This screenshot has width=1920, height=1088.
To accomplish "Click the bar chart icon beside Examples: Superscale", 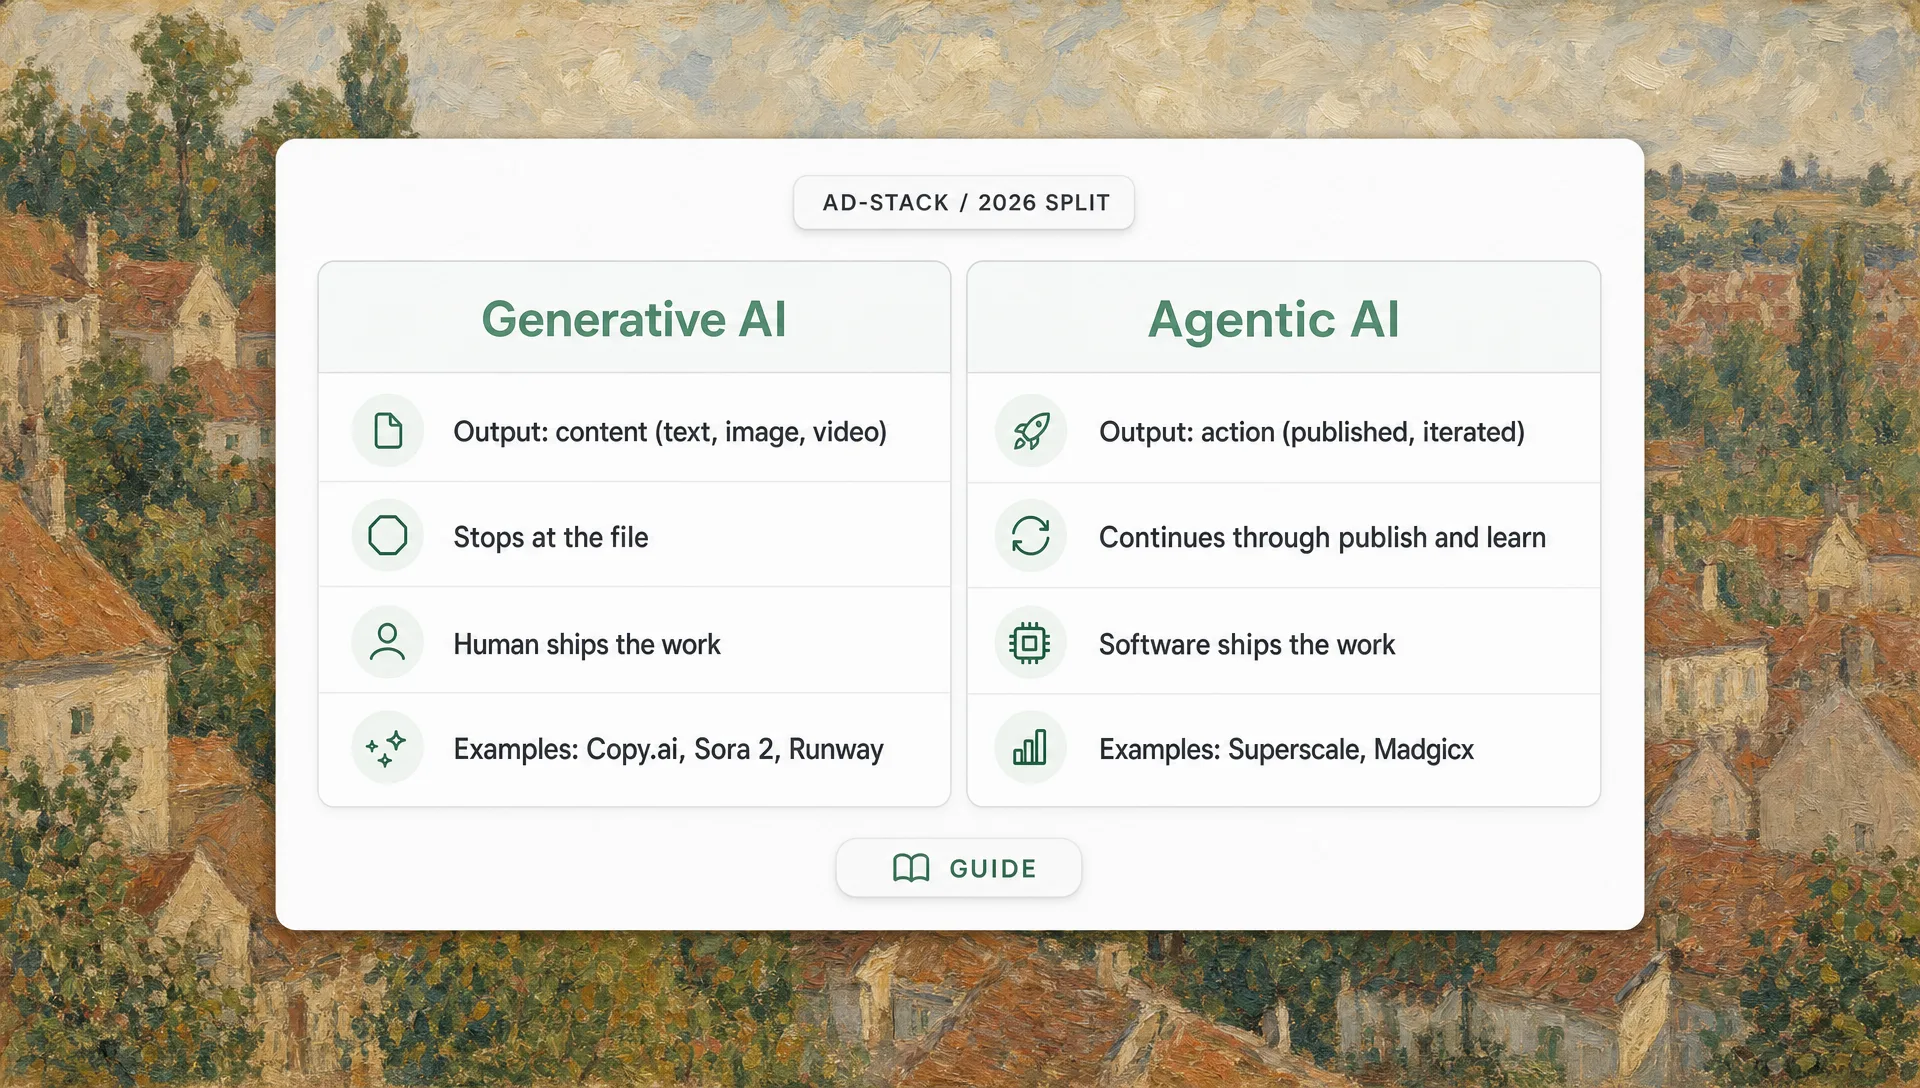I will click(x=1031, y=748).
